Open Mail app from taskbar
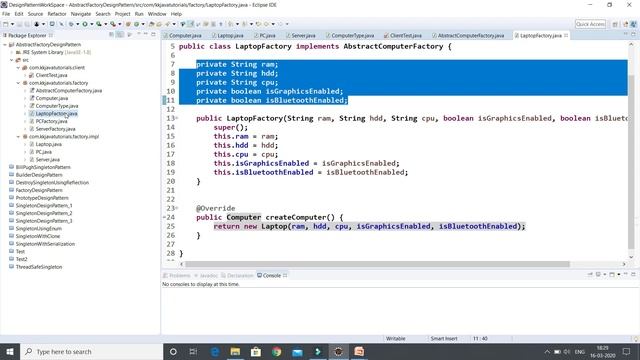Screen dimensions: 640x360 [298, 351]
